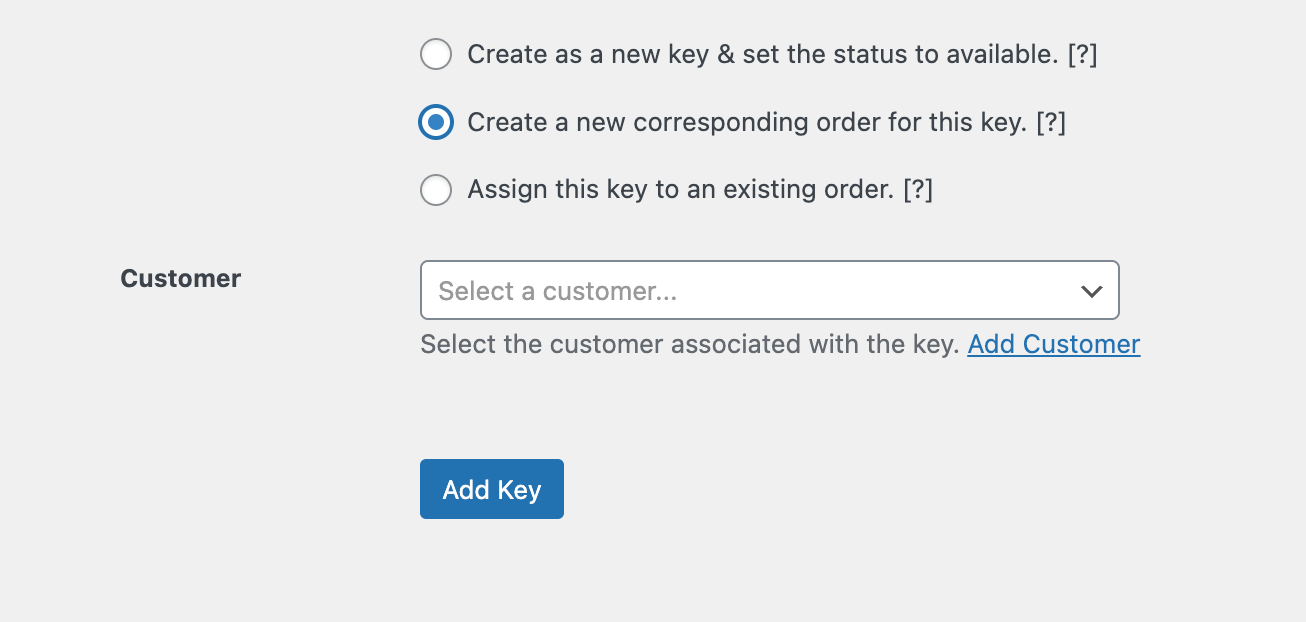Image resolution: width=1306 pixels, height=622 pixels.
Task: Click the [?] beside the second radio option
Action: pyautogui.click(x=1051, y=121)
